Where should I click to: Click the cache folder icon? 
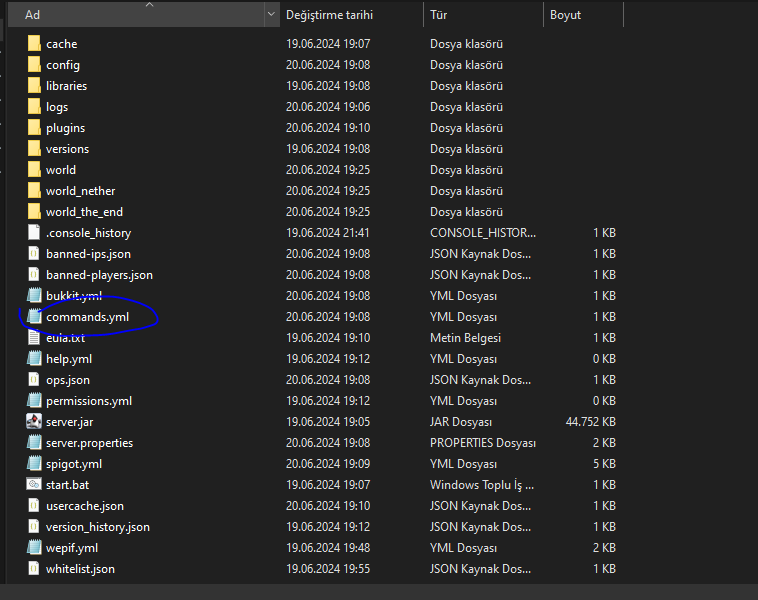(x=34, y=44)
